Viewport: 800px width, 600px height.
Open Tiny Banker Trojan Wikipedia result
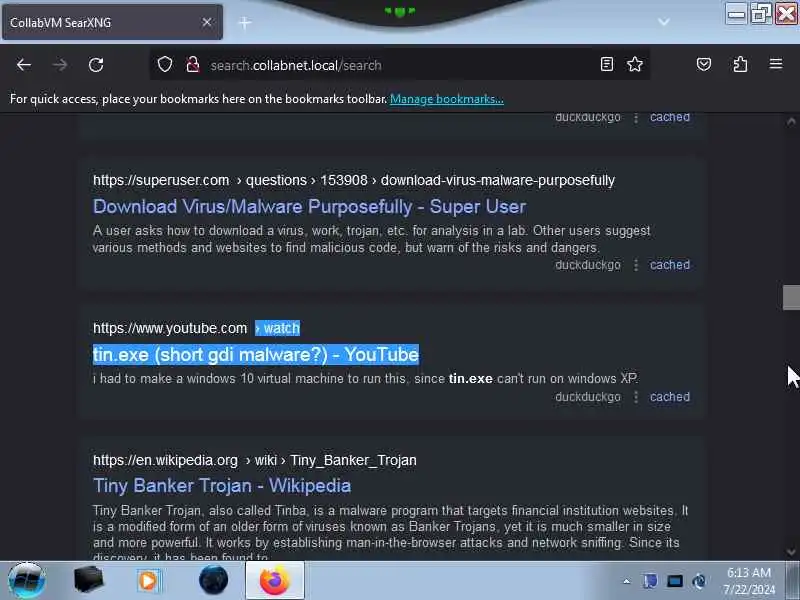click(x=221, y=486)
